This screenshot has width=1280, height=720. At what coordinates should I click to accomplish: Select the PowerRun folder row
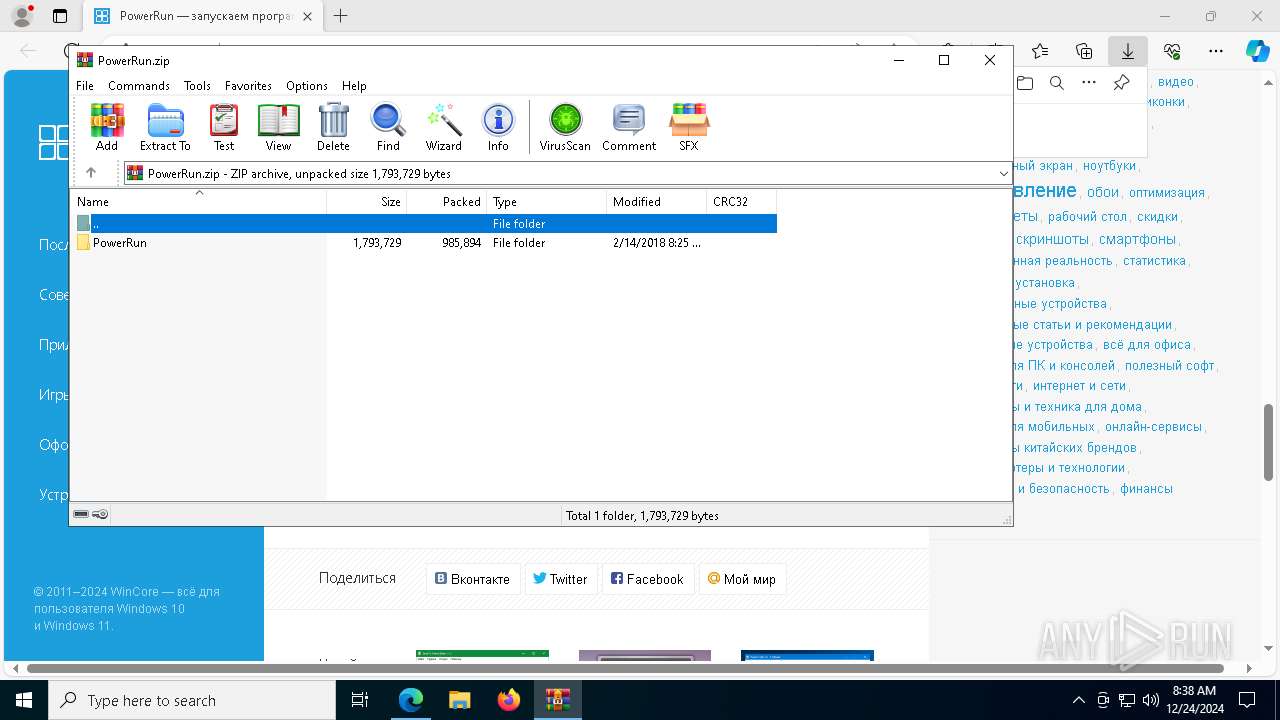(x=424, y=243)
